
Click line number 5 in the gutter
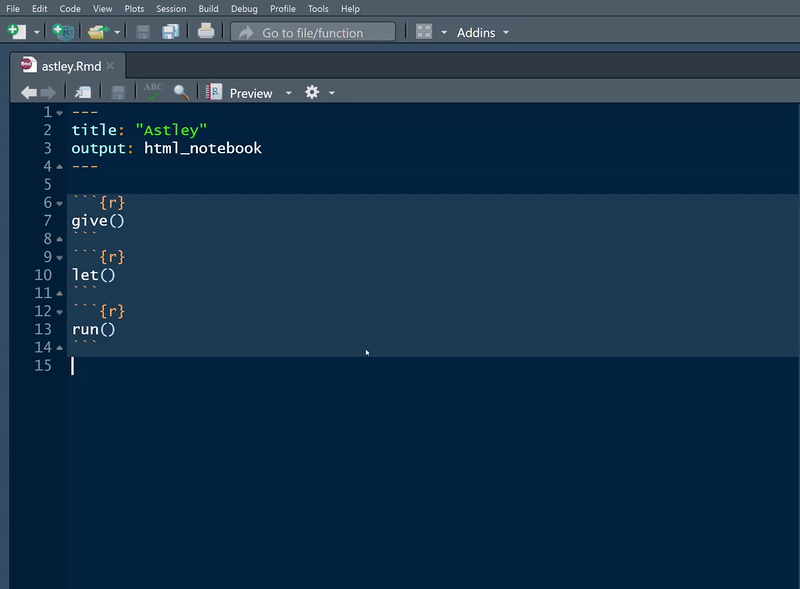click(47, 184)
